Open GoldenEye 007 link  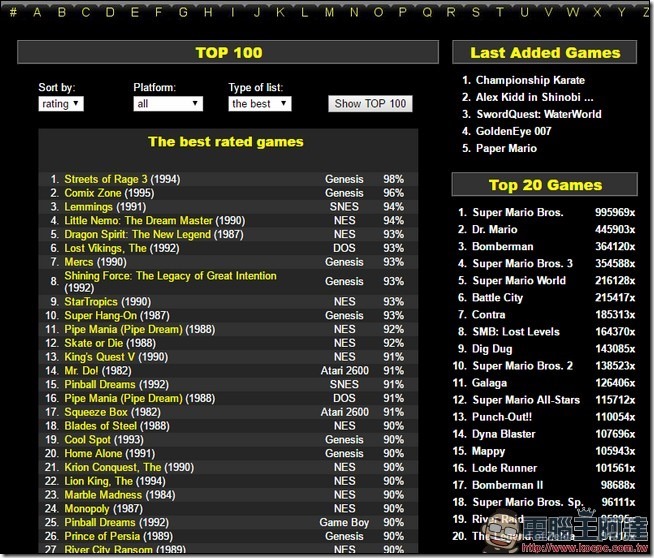513,131
